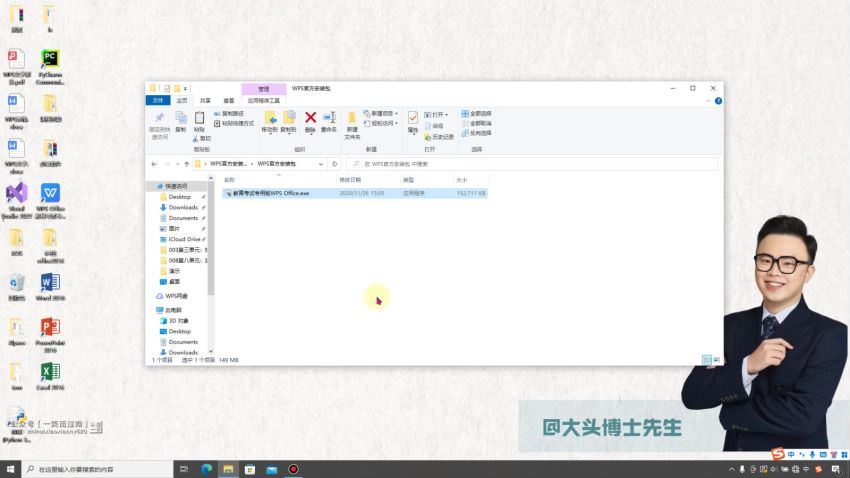This screenshot has width=850, height=478.
Task: Select the WPS Office.exe file row
Action: click(x=355, y=193)
